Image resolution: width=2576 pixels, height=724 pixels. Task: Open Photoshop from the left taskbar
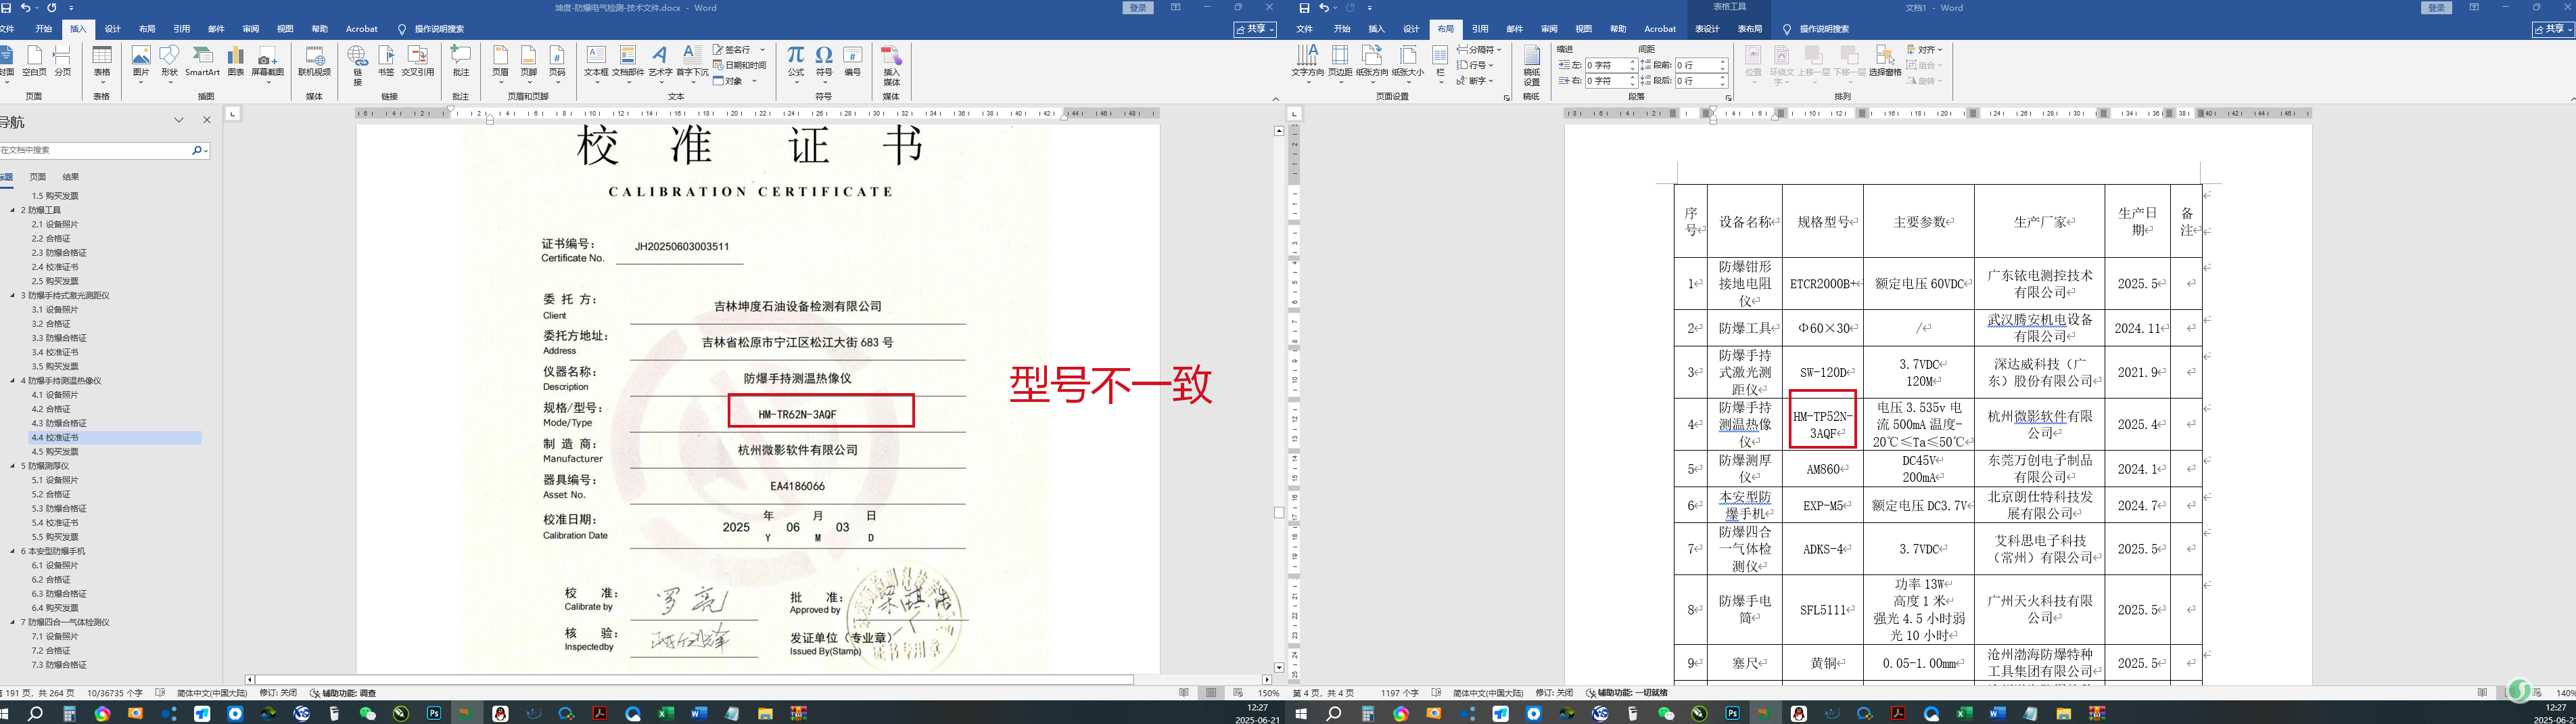coord(434,713)
